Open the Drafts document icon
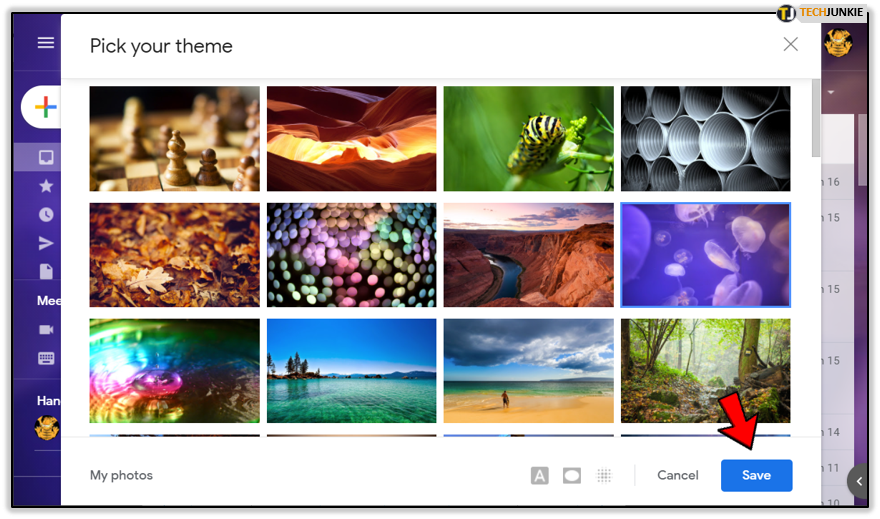Viewport: 880px width, 519px height. pos(46,272)
